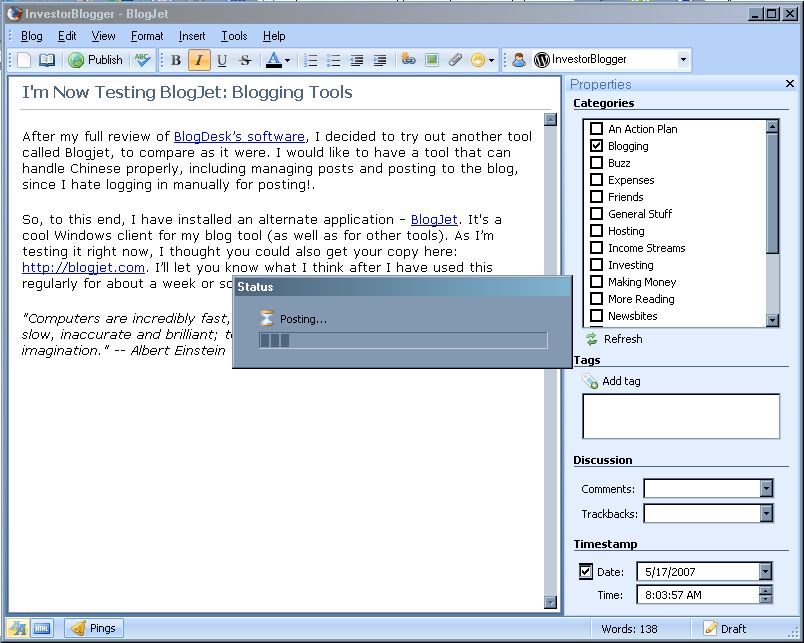The width and height of the screenshot is (804, 643).
Task: Uncheck the Blogging category
Action: tap(596, 146)
